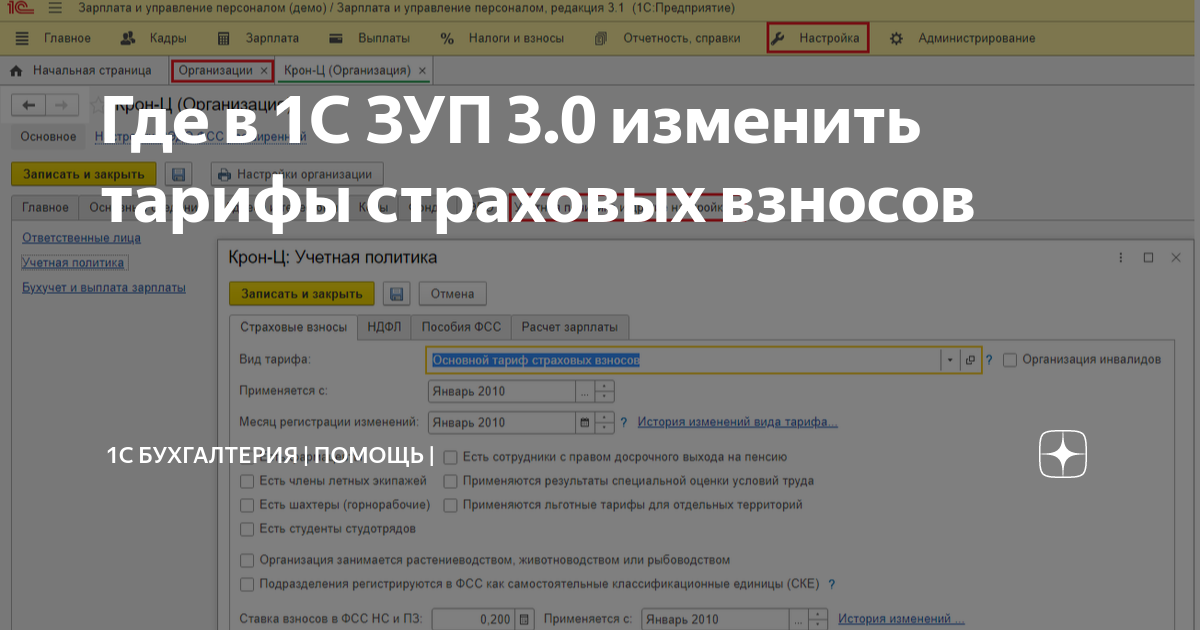Open the Главное section

click(55, 38)
